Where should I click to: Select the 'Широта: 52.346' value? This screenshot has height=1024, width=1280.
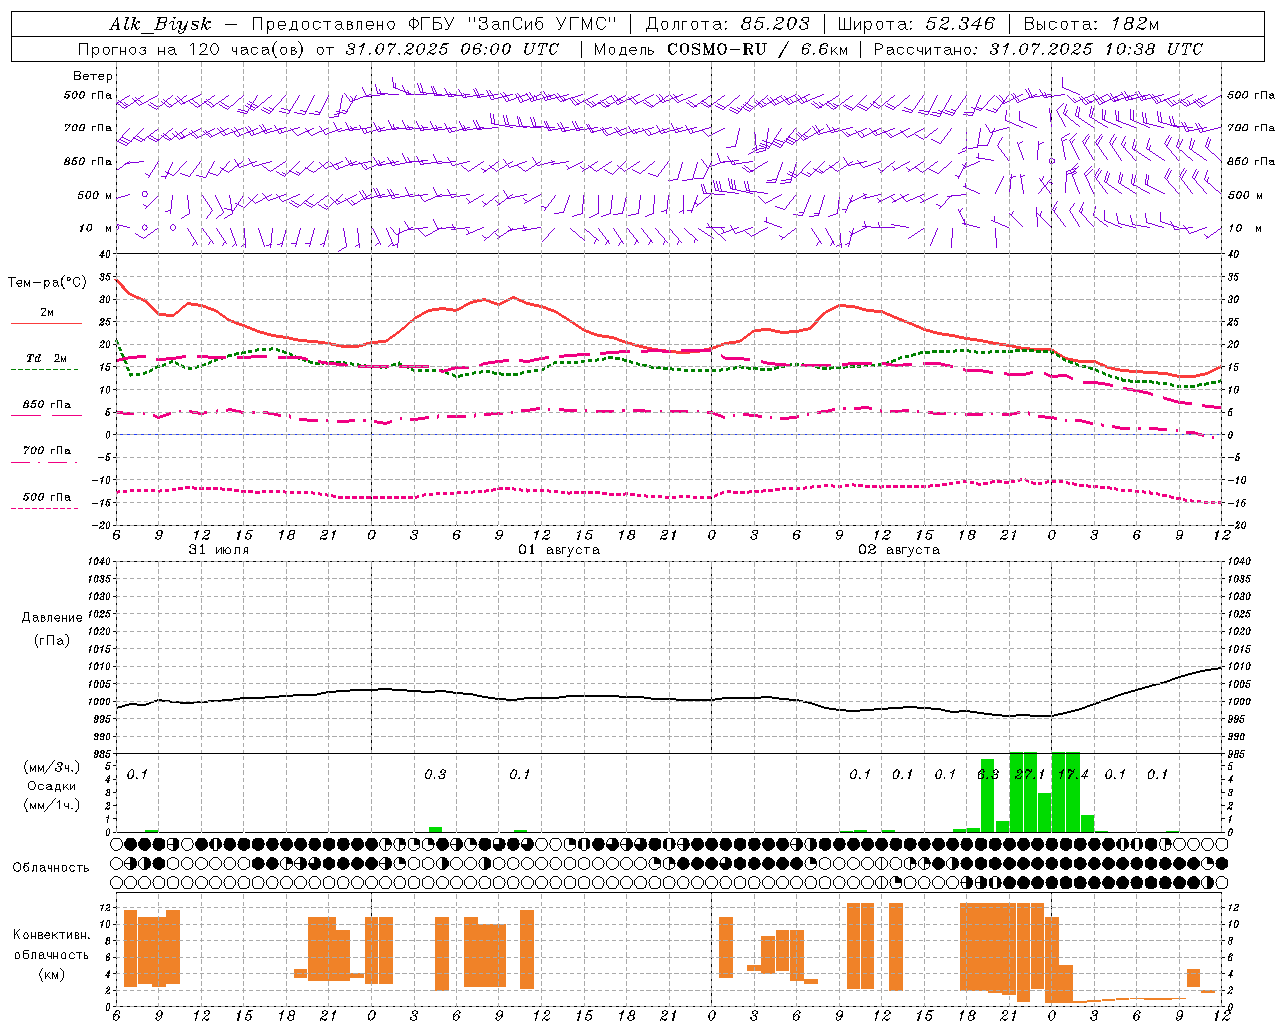pos(916,24)
